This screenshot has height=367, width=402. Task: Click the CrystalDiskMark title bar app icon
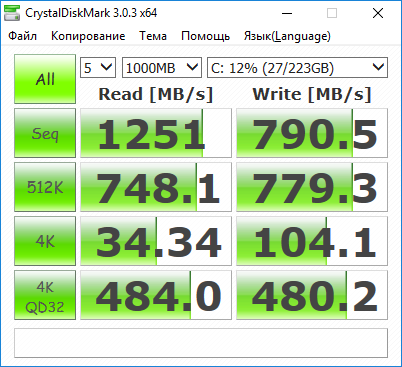(12, 13)
